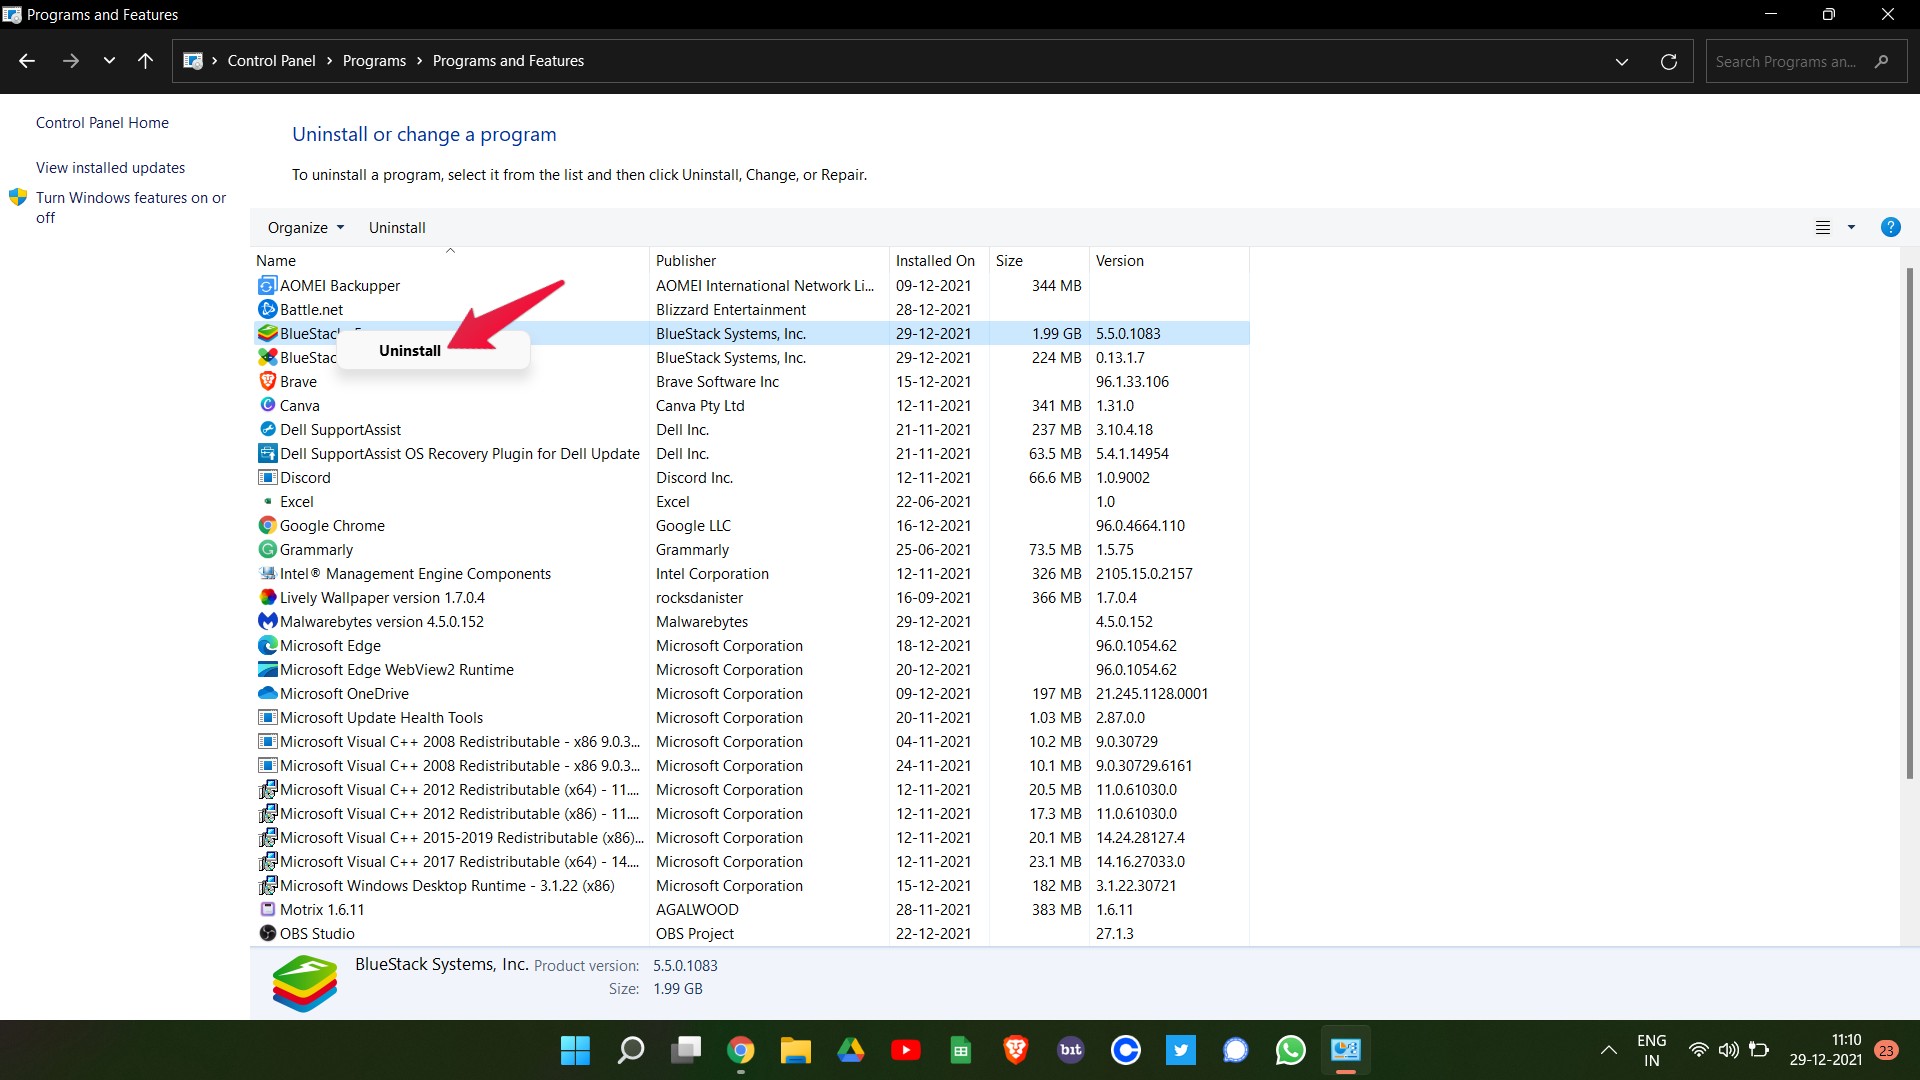Click the Microsoft Edge list icon
The height and width of the screenshot is (1080, 1920).
click(267, 646)
